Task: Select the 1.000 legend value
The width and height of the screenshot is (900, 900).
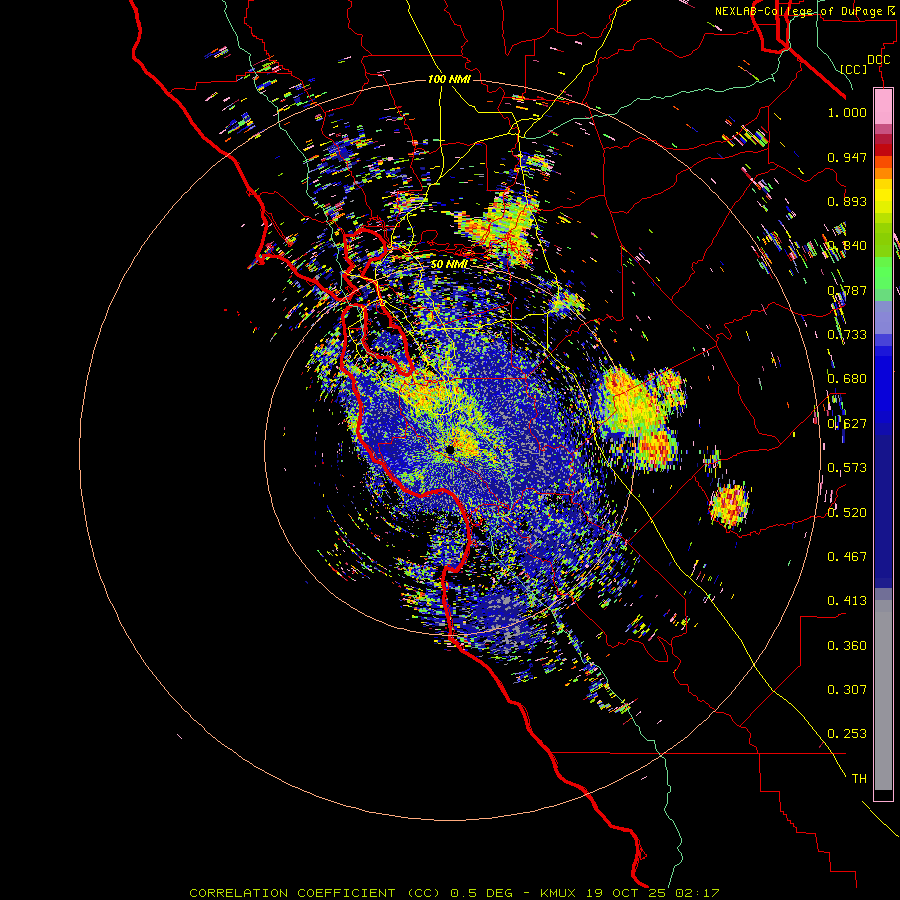Action: (847, 112)
